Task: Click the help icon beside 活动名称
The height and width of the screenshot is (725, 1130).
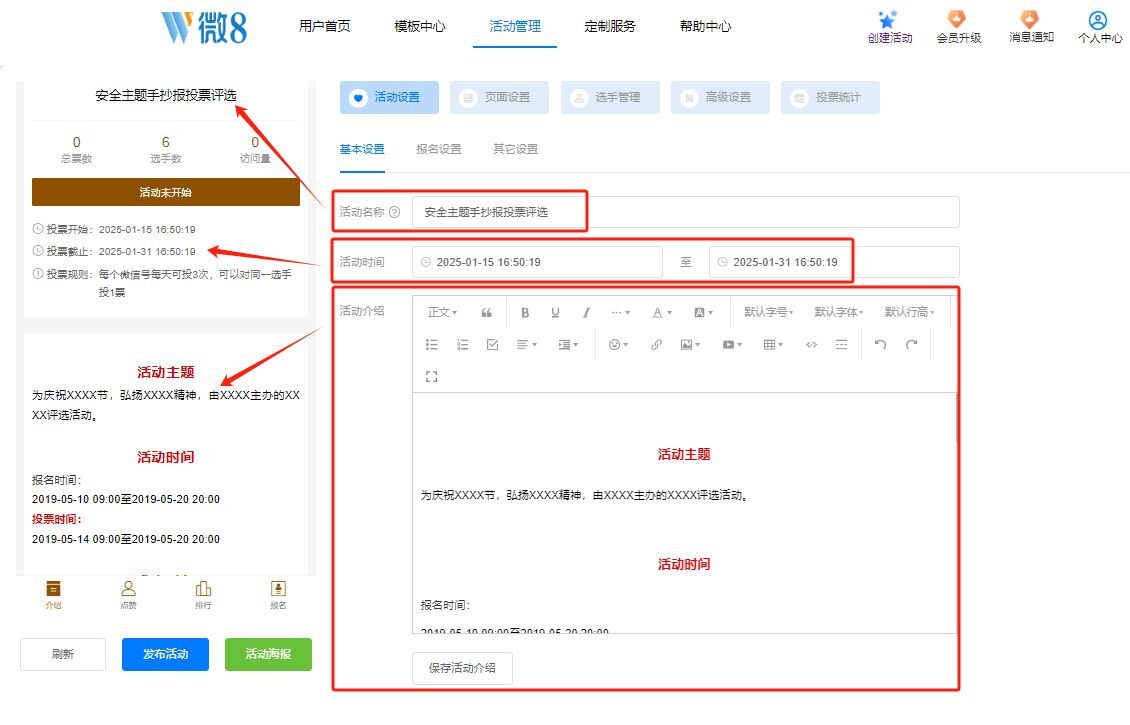Action: [394, 213]
